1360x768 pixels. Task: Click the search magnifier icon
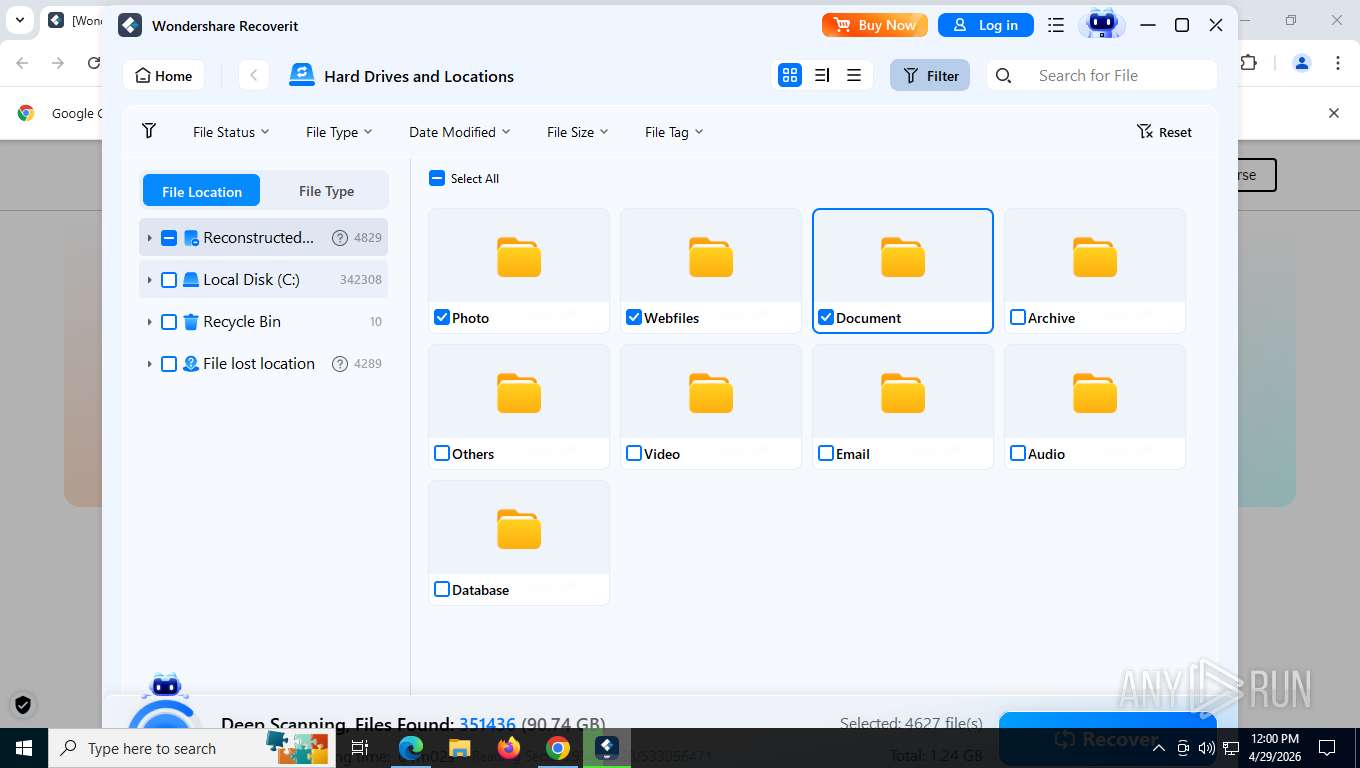(1004, 75)
